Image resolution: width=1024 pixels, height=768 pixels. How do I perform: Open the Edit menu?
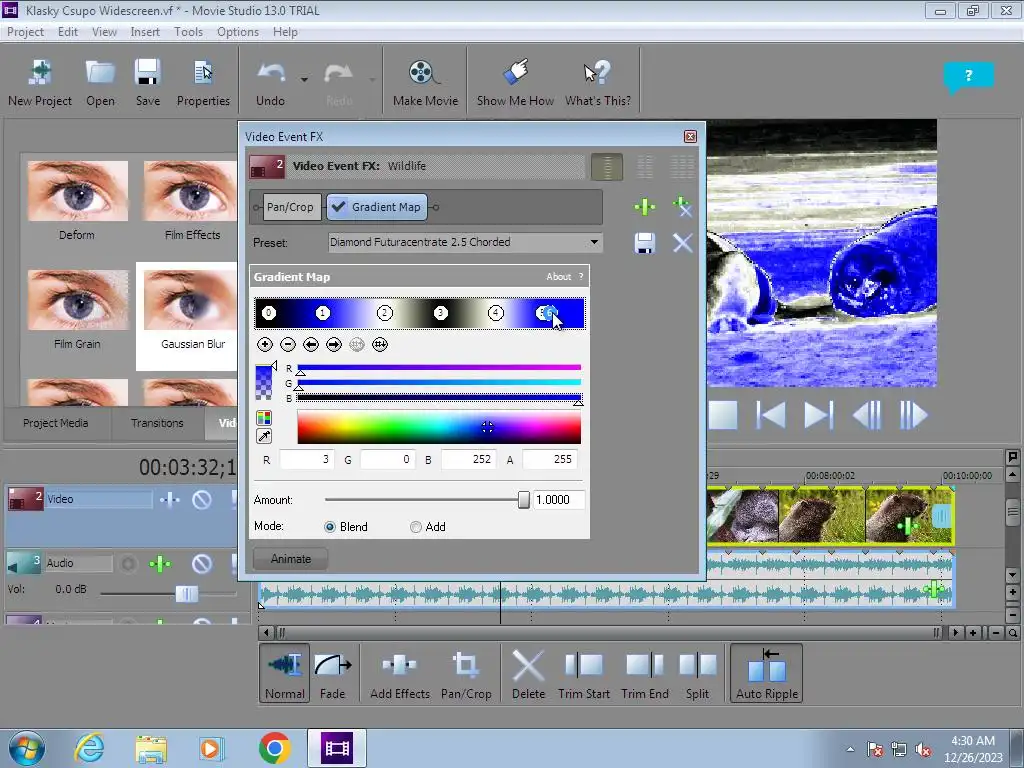[x=67, y=32]
